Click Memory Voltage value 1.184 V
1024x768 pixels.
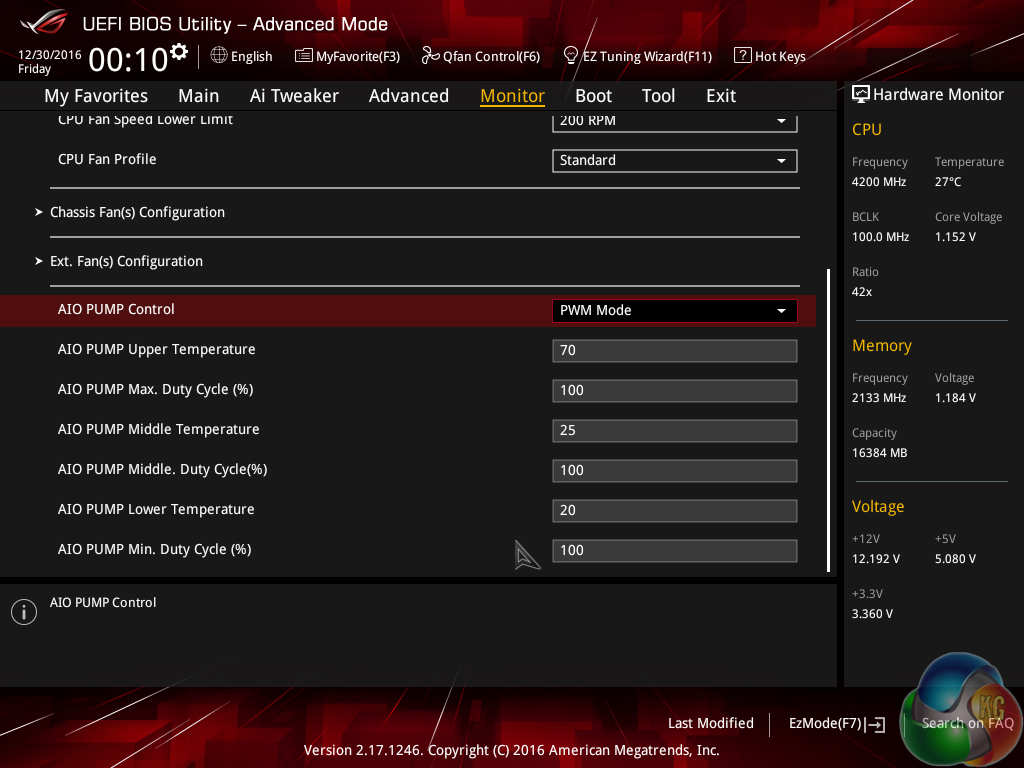[x=955, y=398]
